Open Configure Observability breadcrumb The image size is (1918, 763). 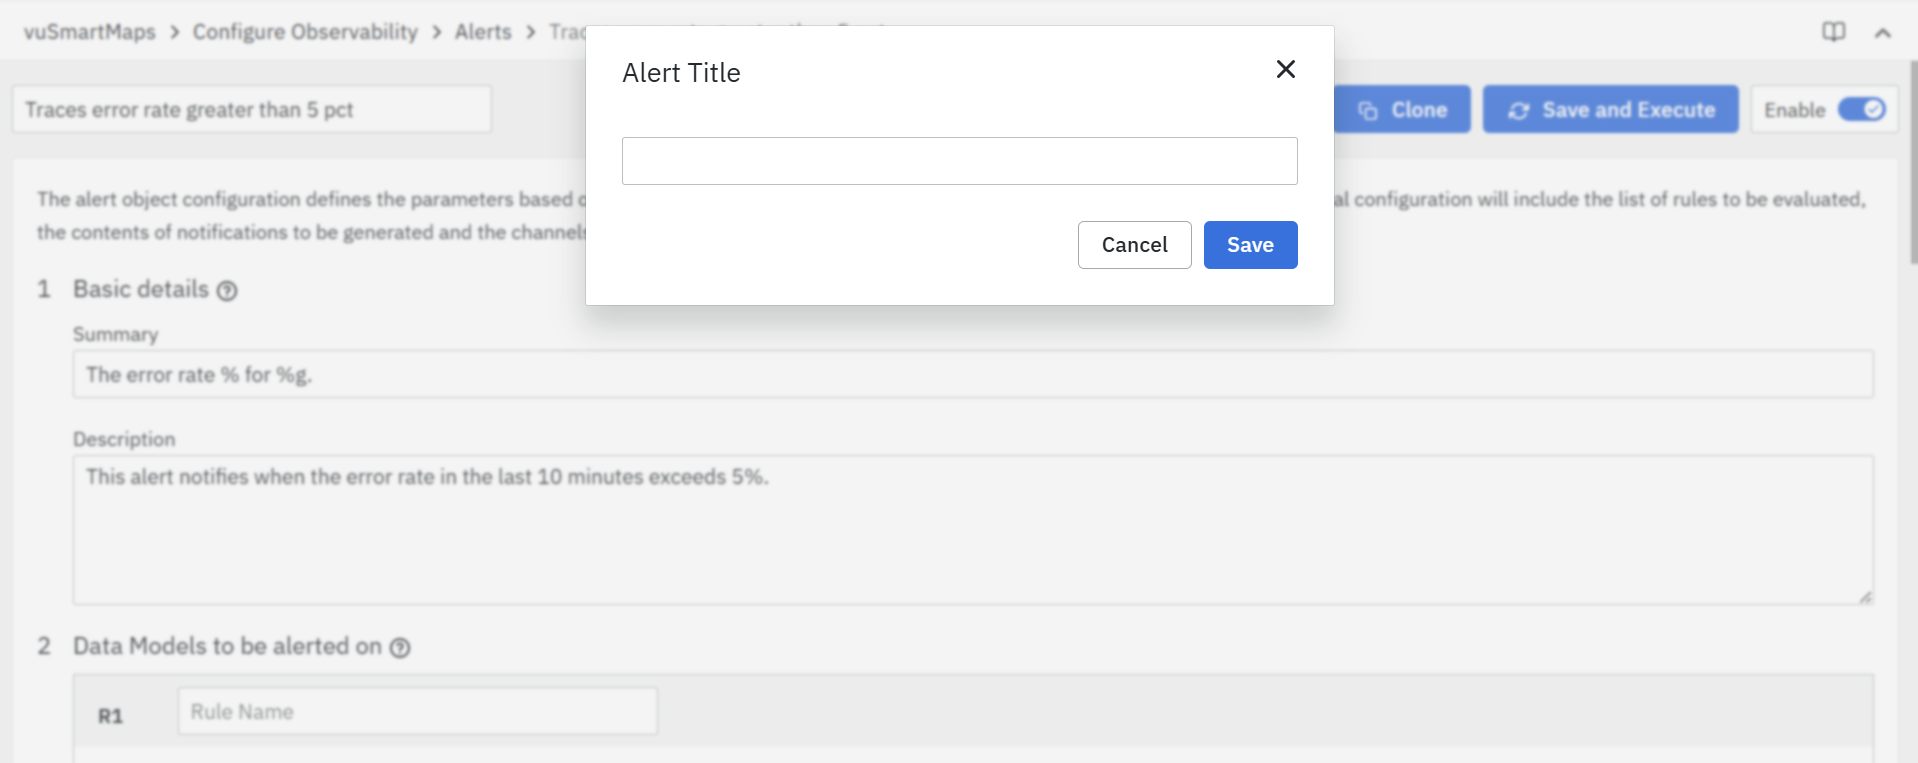coord(305,32)
